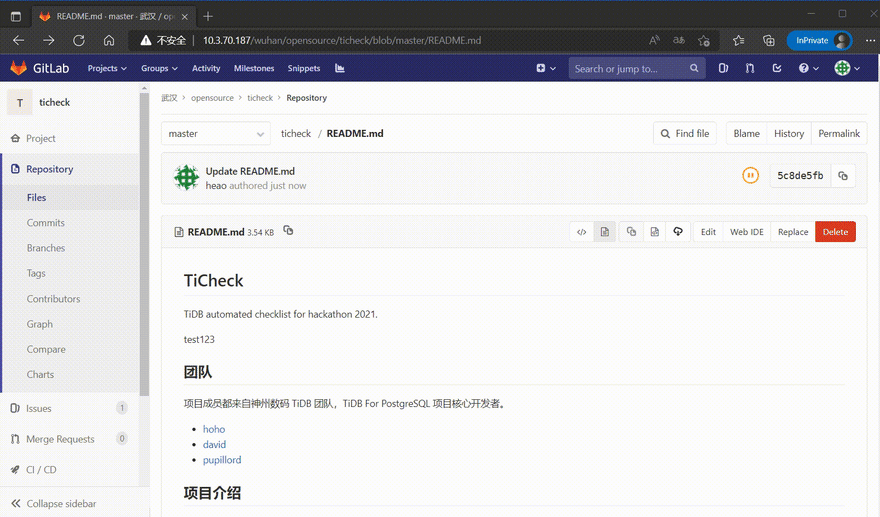
Task: Open the To-Do list navbar icon
Action: pyautogui.click(x=777, y=68)
